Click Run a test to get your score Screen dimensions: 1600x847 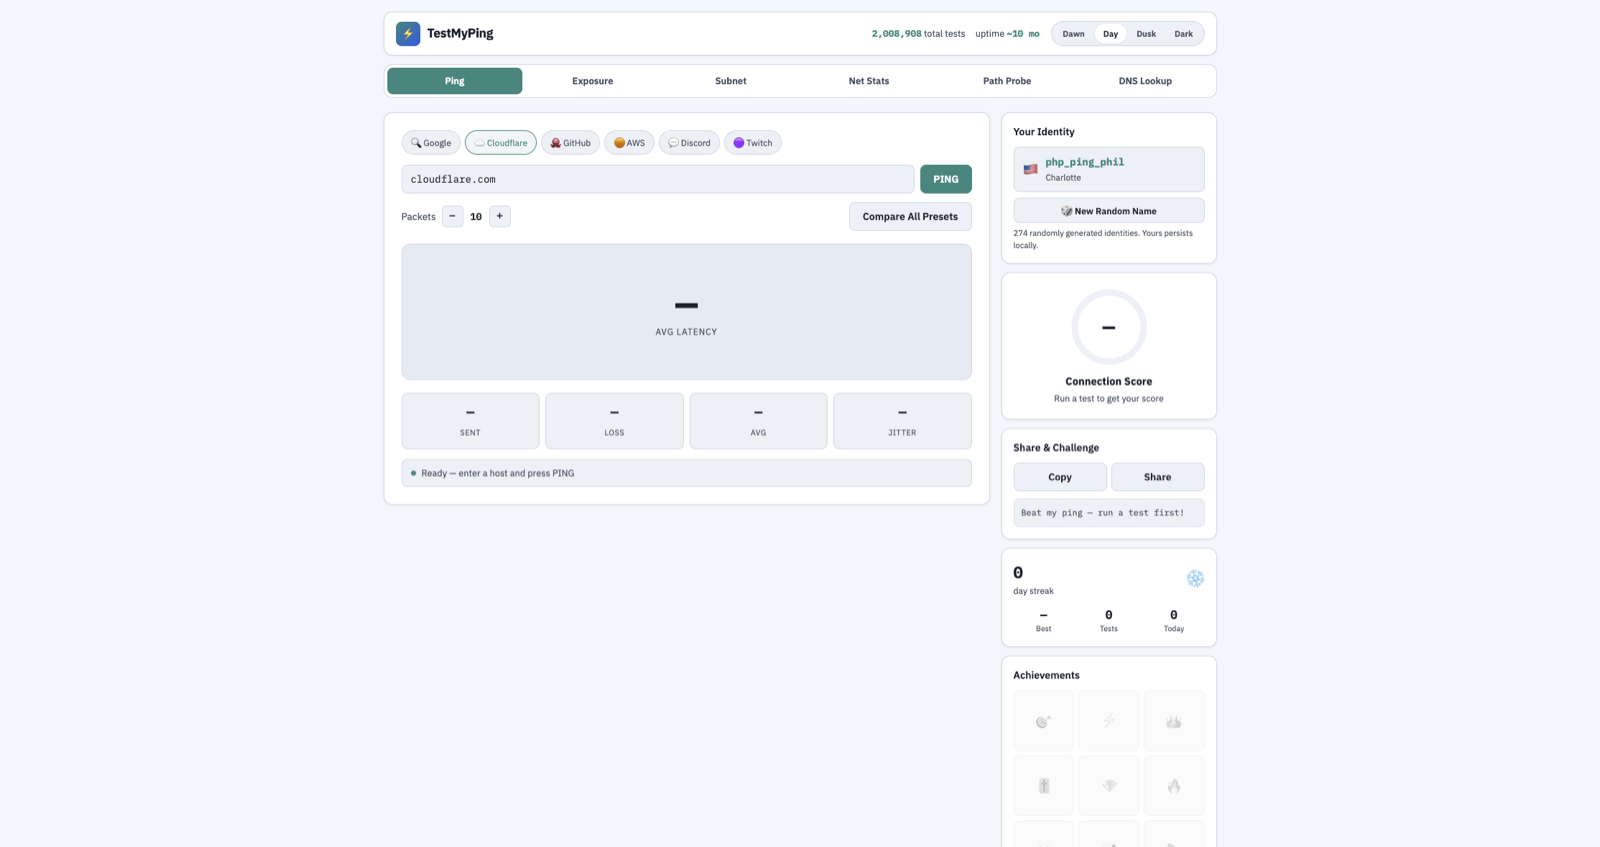[x=1109, y=399]
